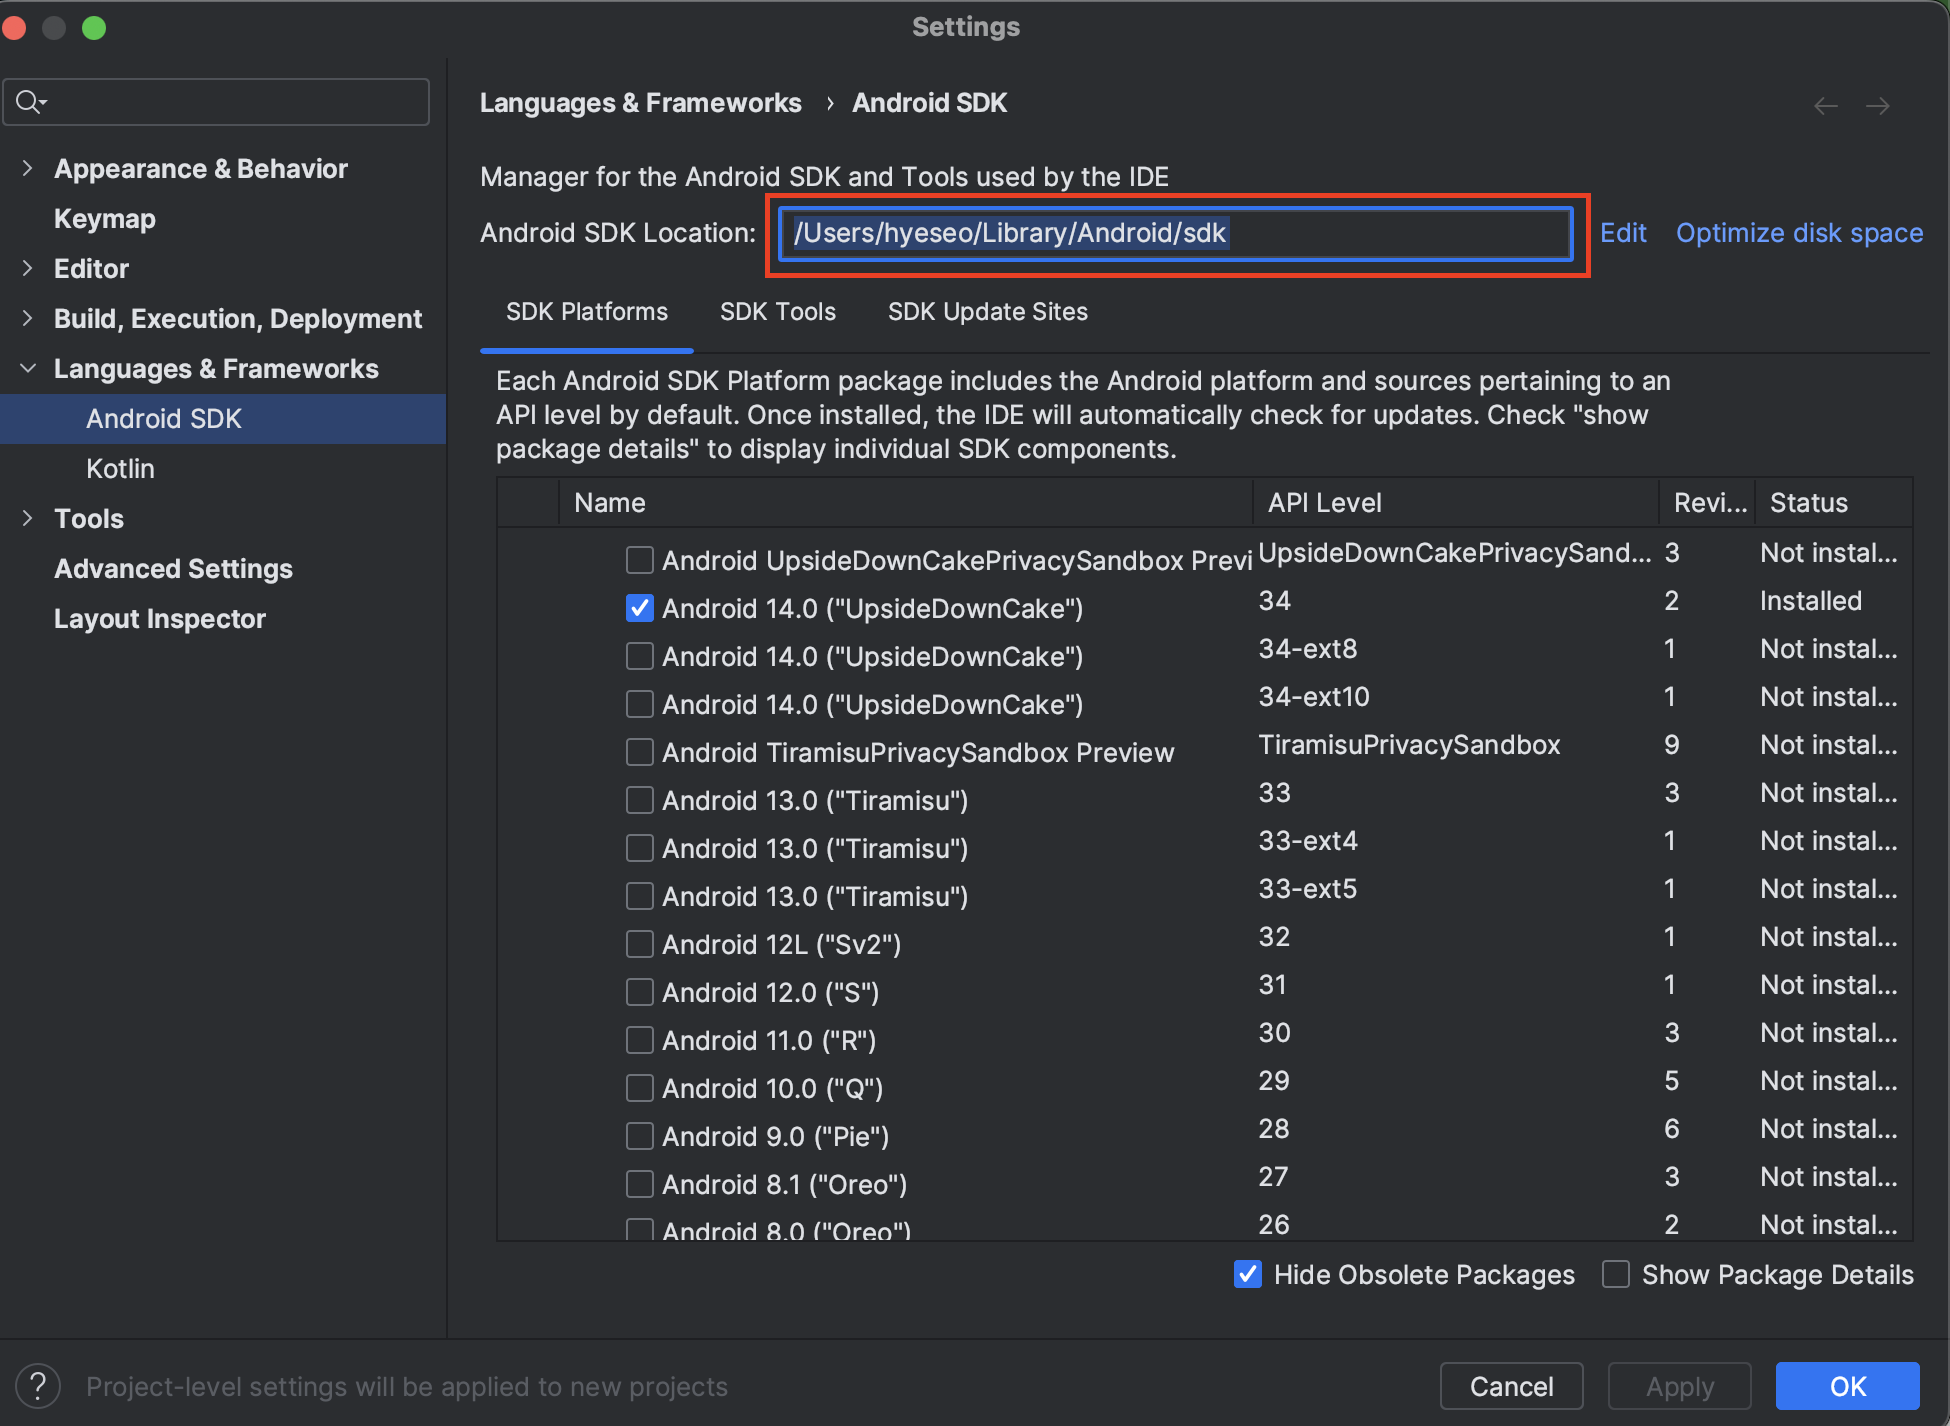Sort by the Name column header

(x=905, y=503)
